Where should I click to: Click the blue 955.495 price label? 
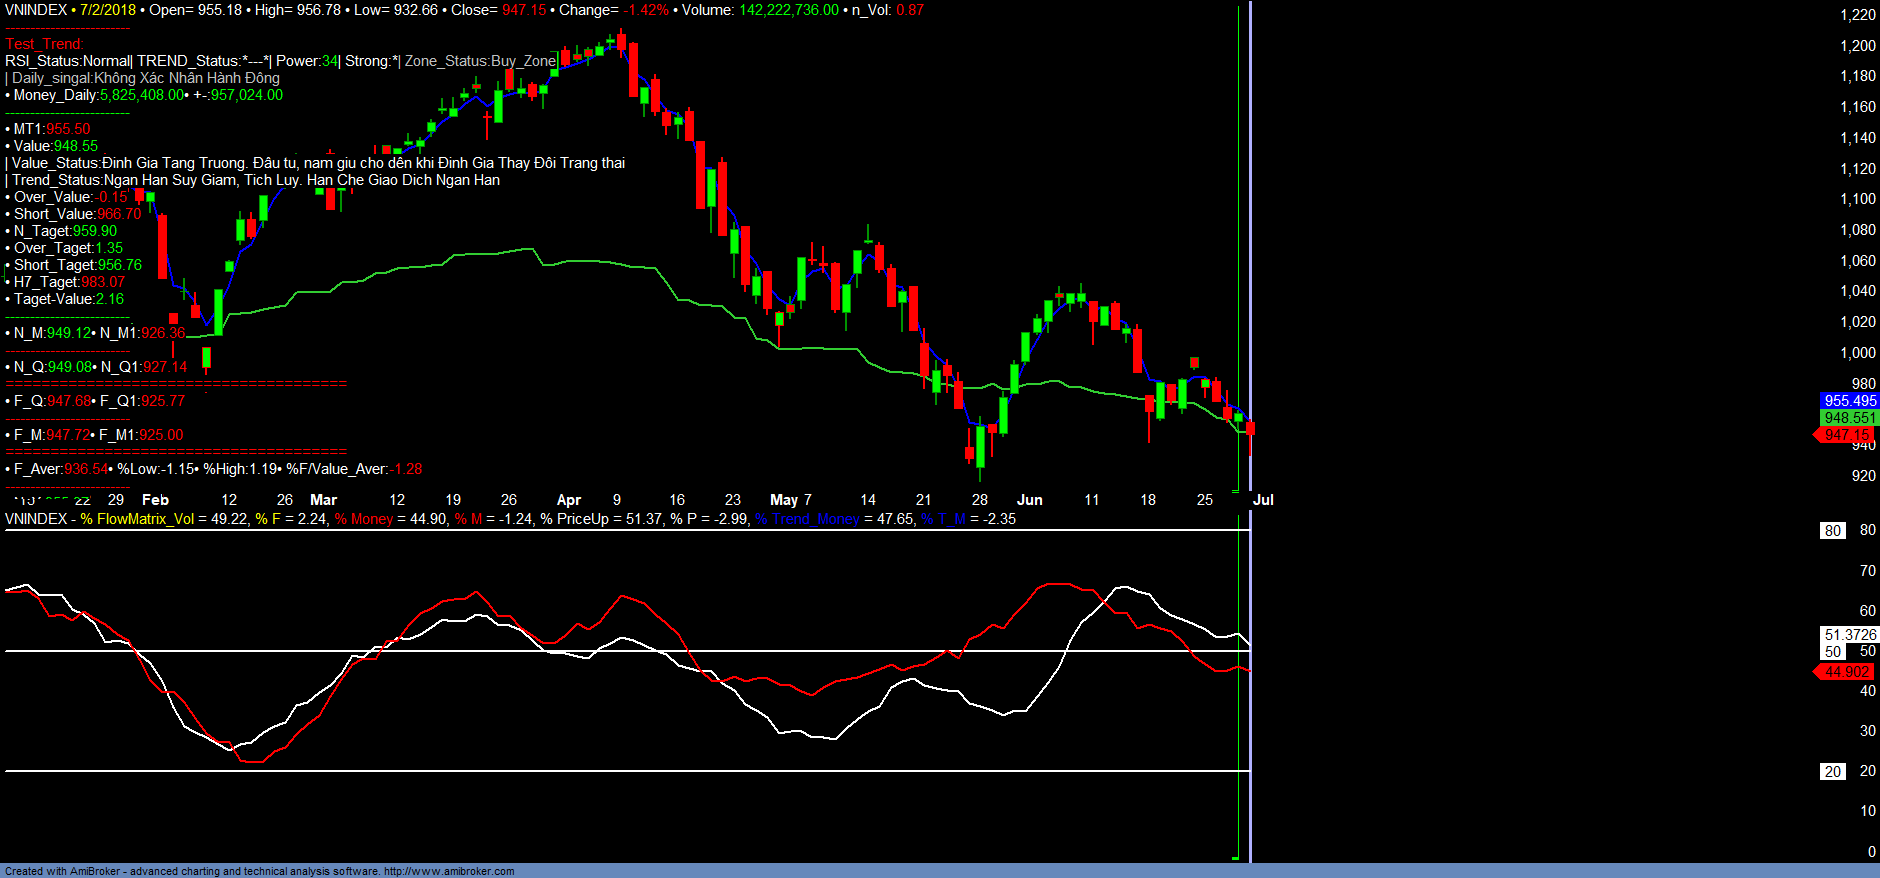coord(1849,401)
